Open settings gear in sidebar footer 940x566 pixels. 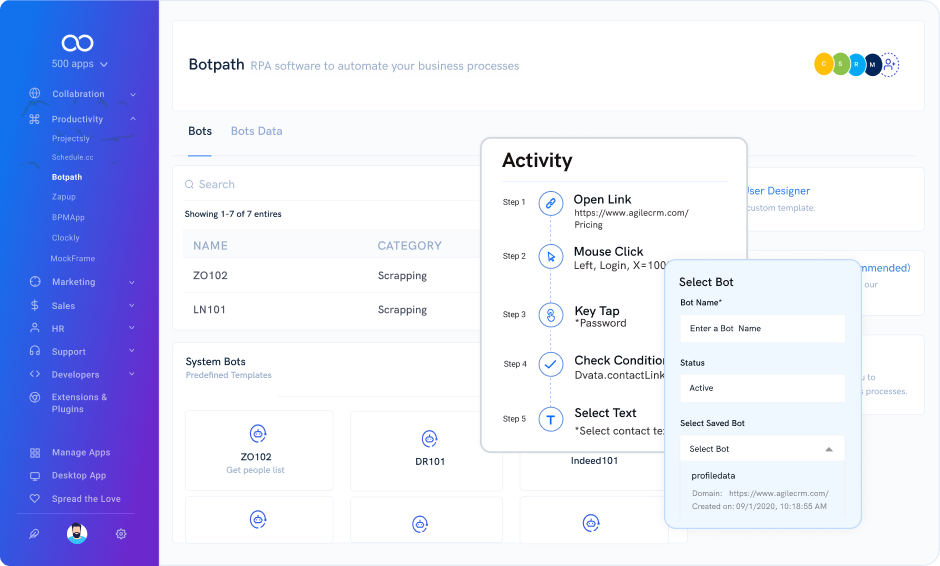coord(121,534)
